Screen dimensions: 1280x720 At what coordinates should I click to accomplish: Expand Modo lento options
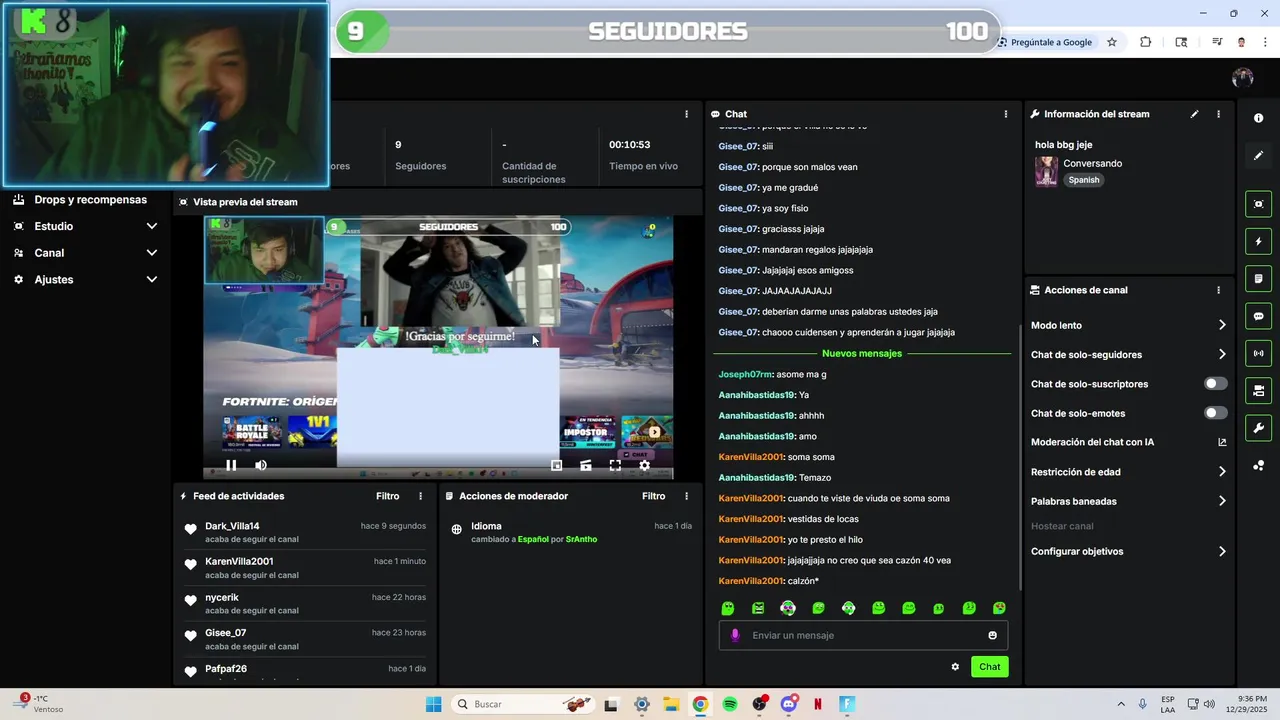coord(1222,325)
